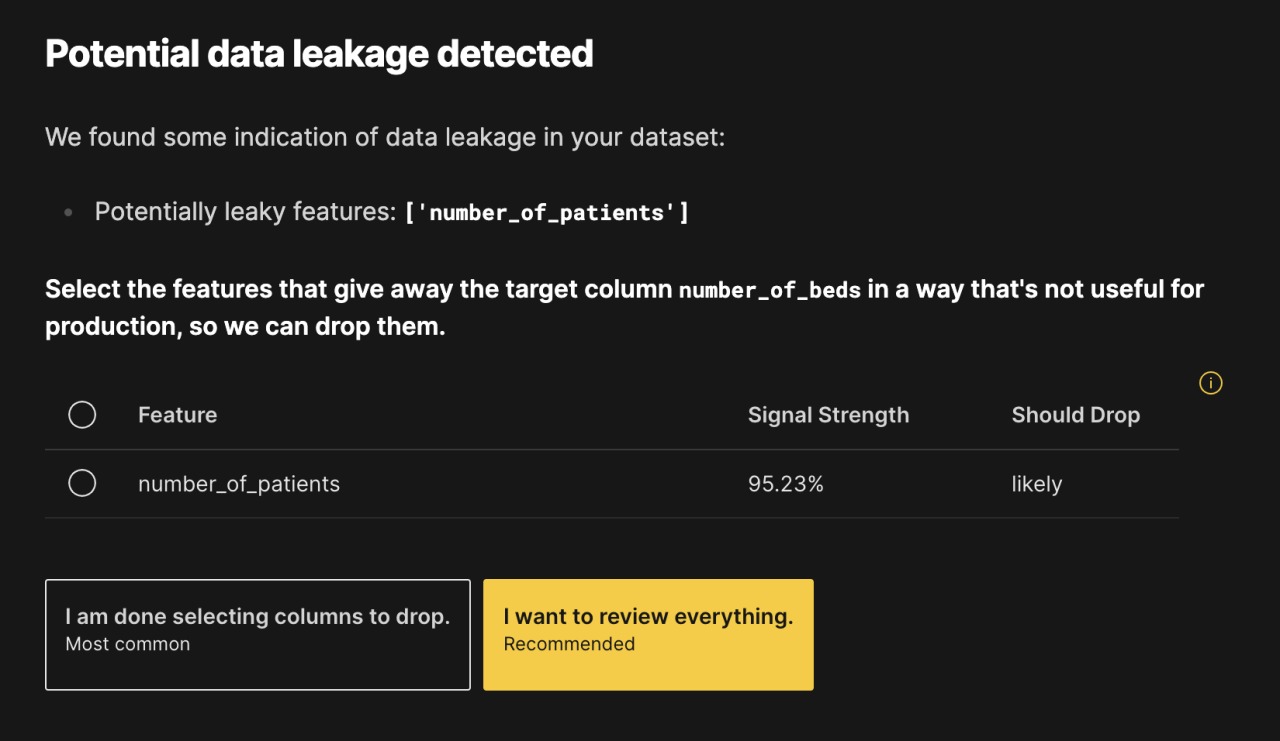Click the ['number_of_patients'] leaky features text
This screenshot has height=741, width=1280.
point(547,211)
